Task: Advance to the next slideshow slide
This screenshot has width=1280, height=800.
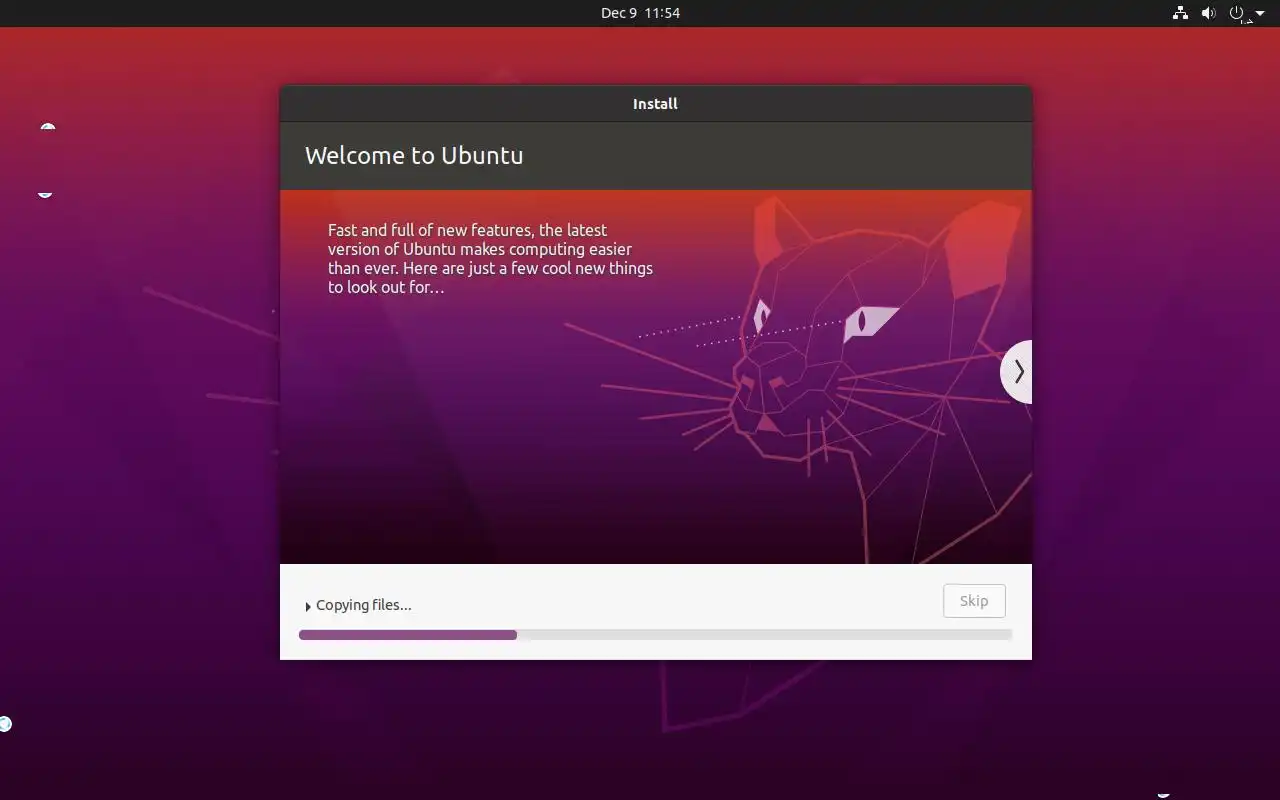Action: coord(1017,372)
